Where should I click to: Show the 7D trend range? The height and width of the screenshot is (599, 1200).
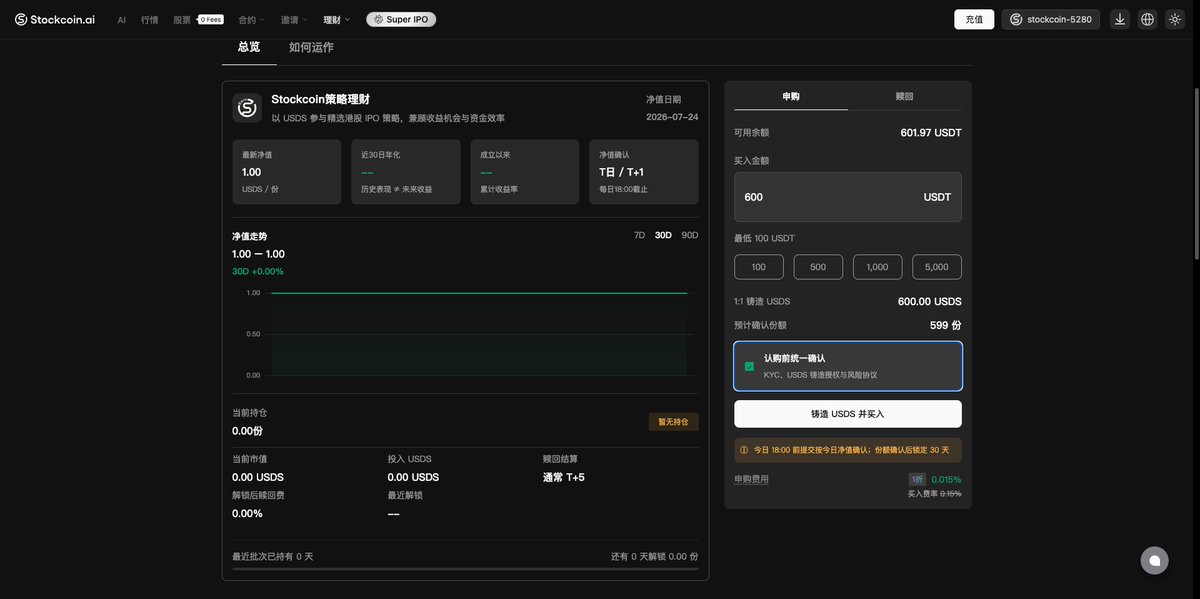pos(640,235)
